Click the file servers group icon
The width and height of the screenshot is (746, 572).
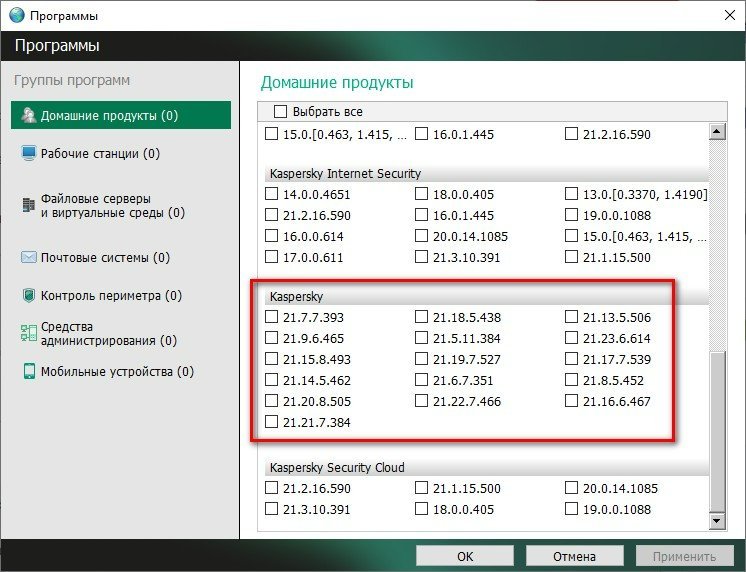click(29, 205)
